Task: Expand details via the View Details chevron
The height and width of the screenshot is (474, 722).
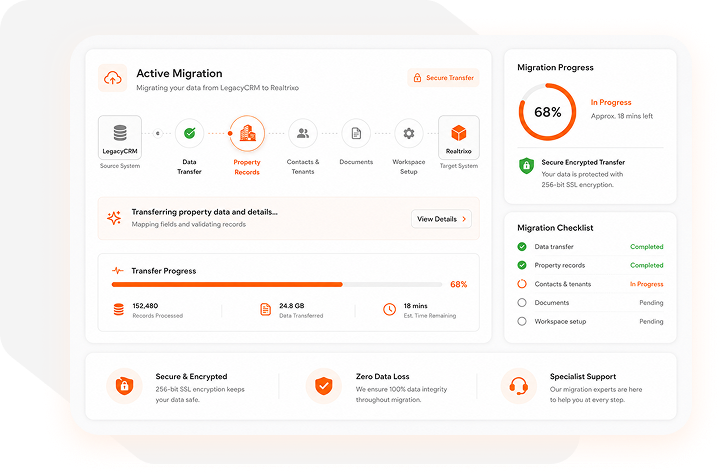Action: click(464, 219)
